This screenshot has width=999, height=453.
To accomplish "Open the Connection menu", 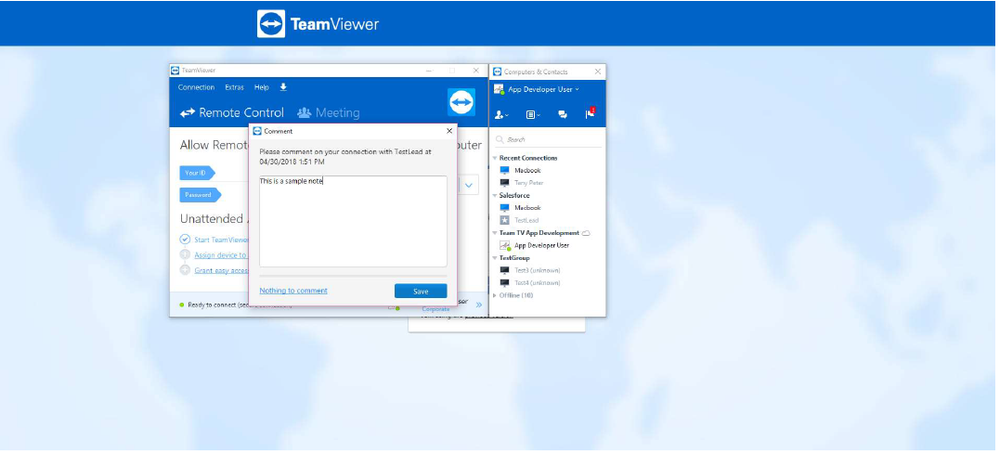I will click(196, 87).
